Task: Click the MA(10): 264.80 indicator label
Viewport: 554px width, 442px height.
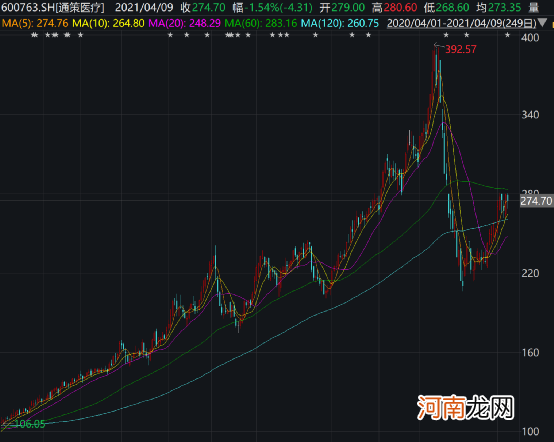Action: click(108, 23)
